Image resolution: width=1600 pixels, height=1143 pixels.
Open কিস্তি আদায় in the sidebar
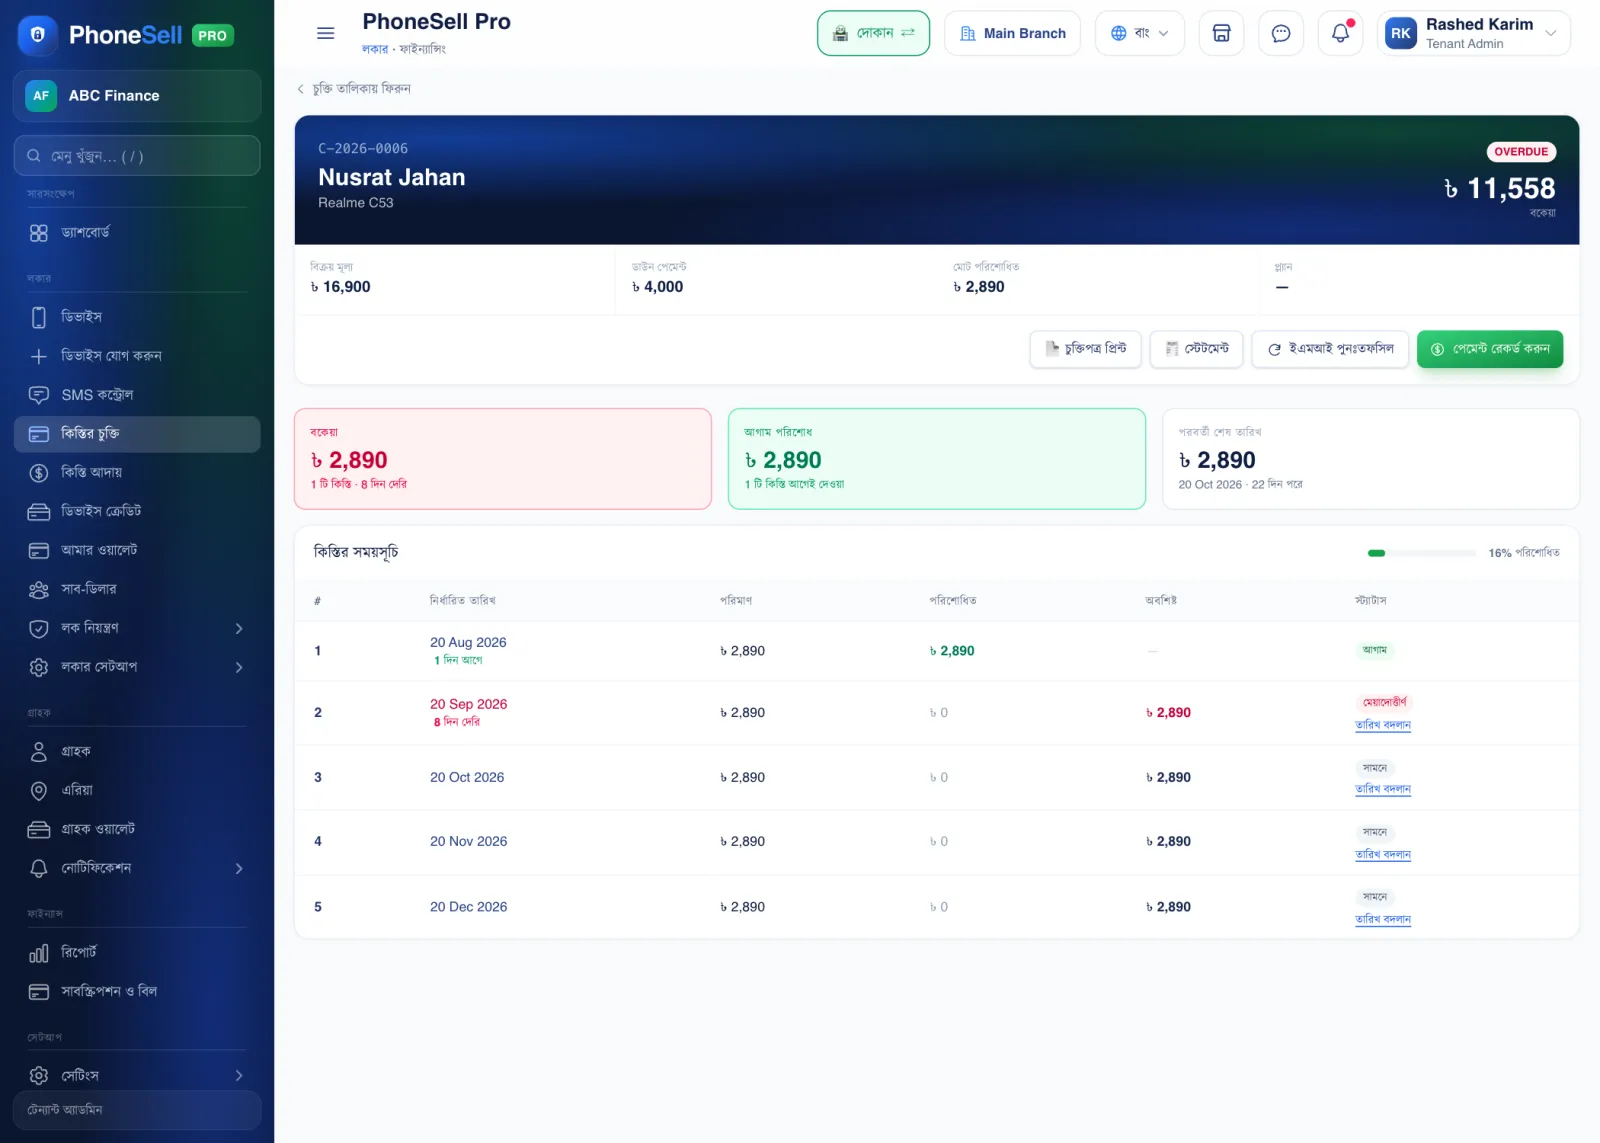(137, 472)
